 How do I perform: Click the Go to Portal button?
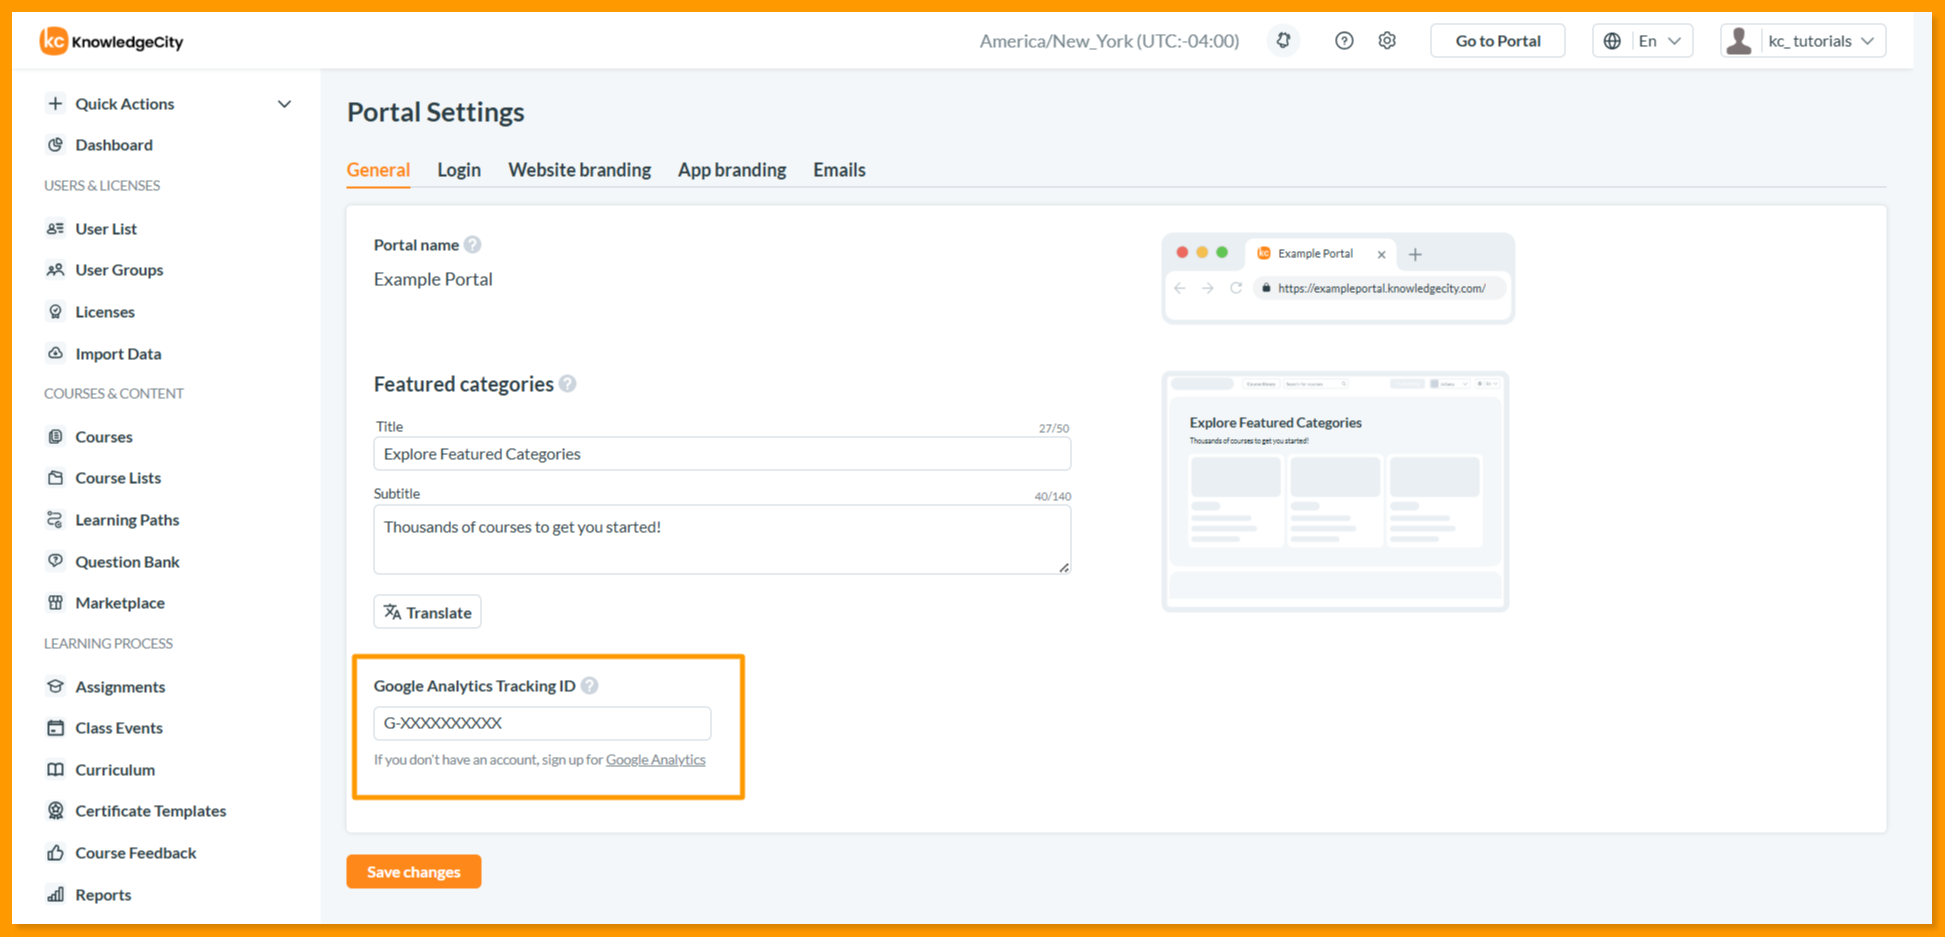1498,41
